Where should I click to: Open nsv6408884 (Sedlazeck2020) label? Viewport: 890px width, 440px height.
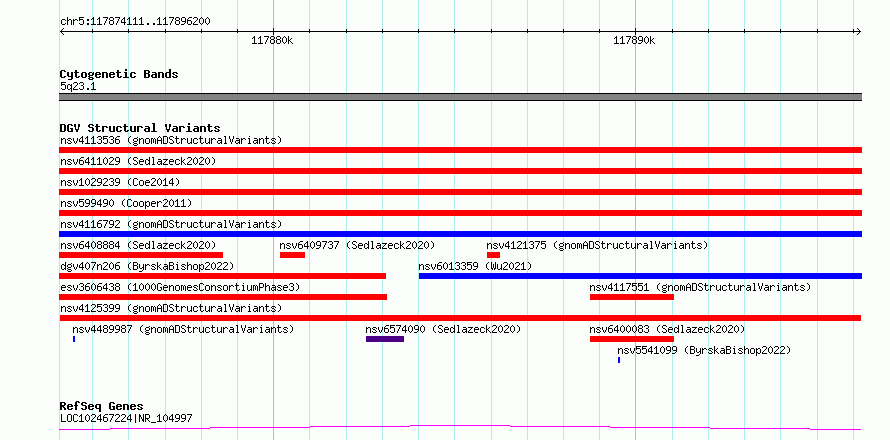138,245
